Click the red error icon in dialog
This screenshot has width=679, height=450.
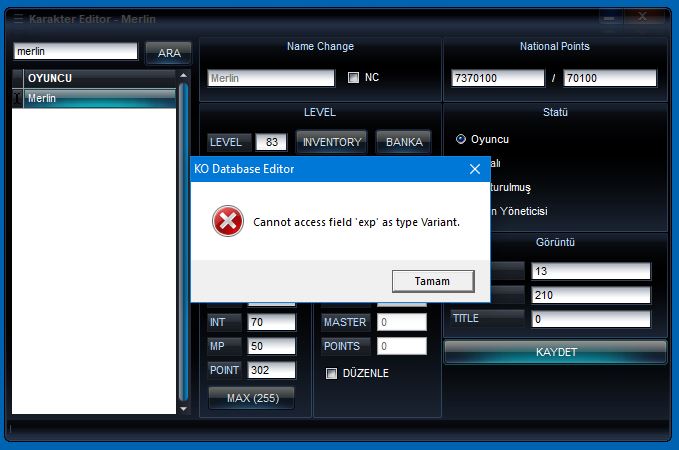(x=228, y=221)
